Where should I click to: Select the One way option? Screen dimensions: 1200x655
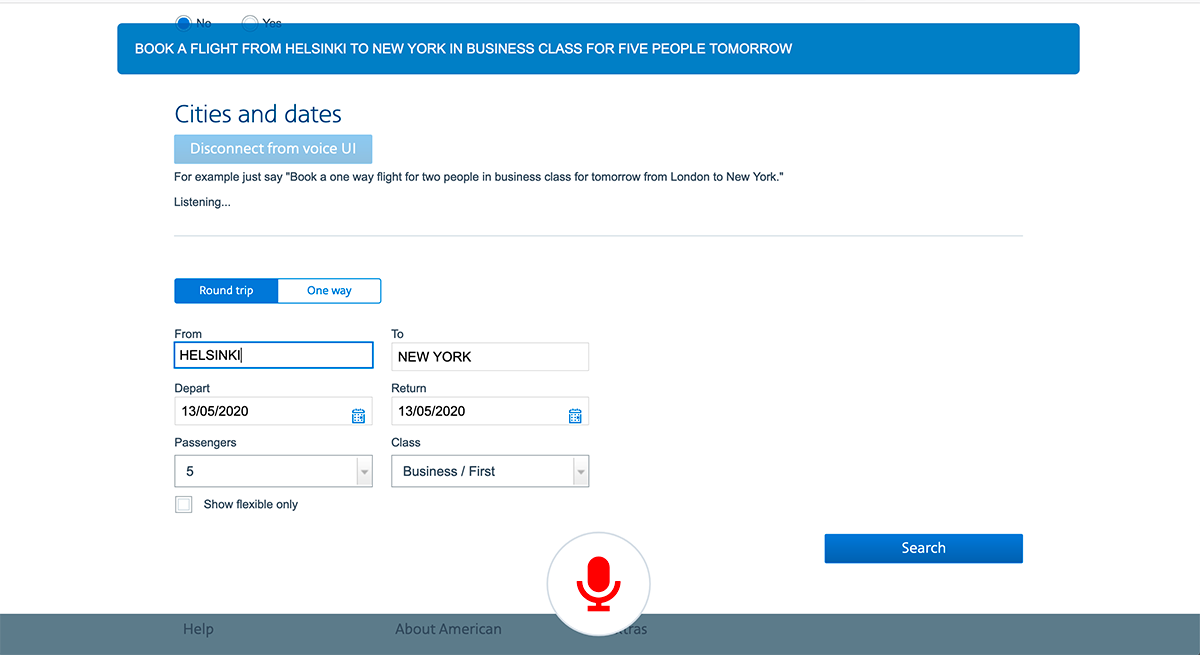coord(329,291)
